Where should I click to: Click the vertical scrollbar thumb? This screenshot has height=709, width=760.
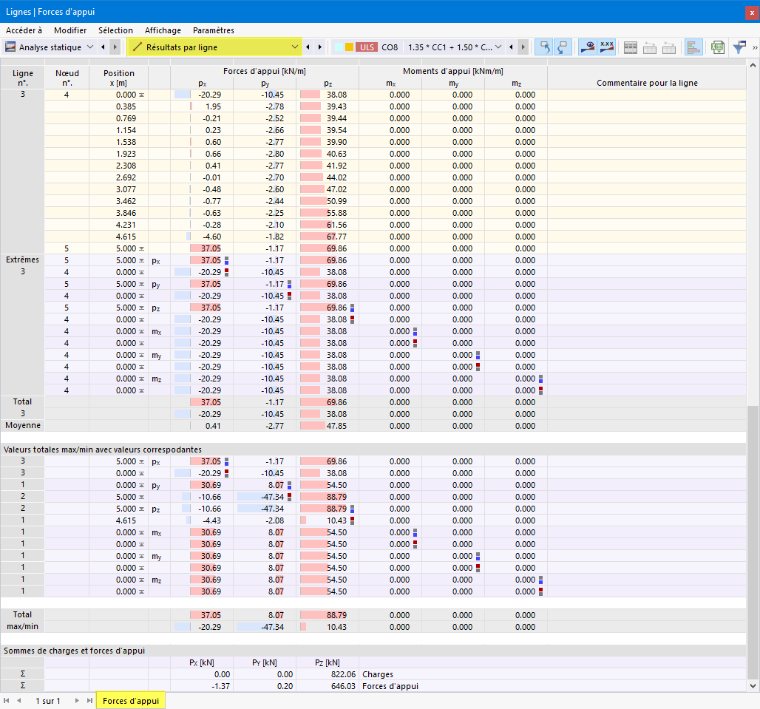pyautogui.click(x=753, y=542)
